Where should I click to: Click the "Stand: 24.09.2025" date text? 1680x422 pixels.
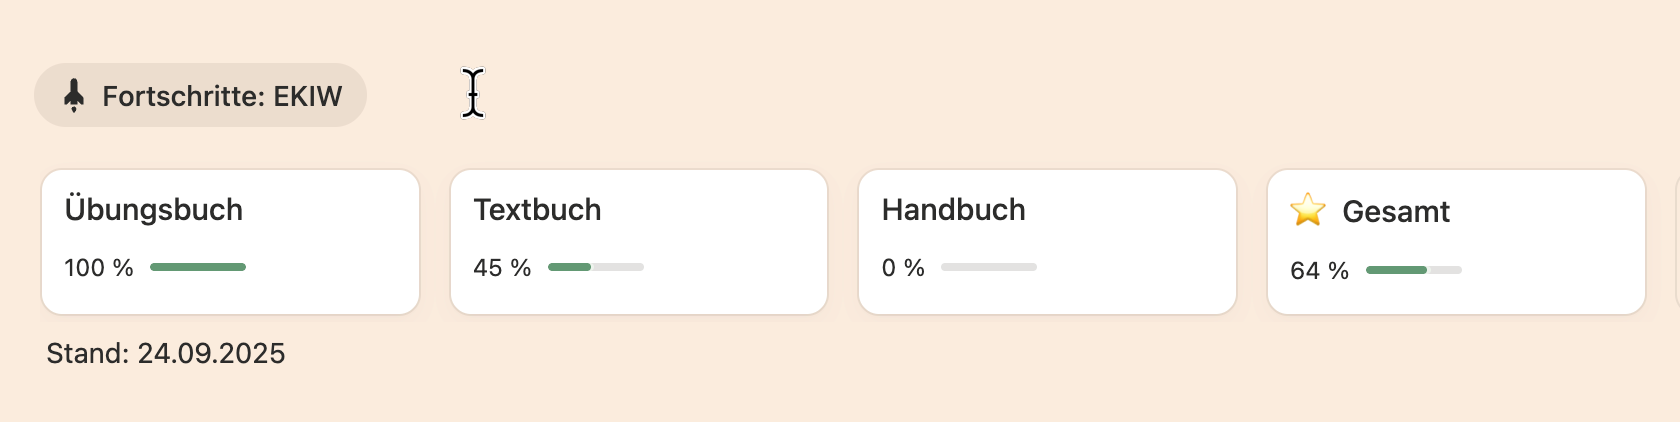[166, 353]
